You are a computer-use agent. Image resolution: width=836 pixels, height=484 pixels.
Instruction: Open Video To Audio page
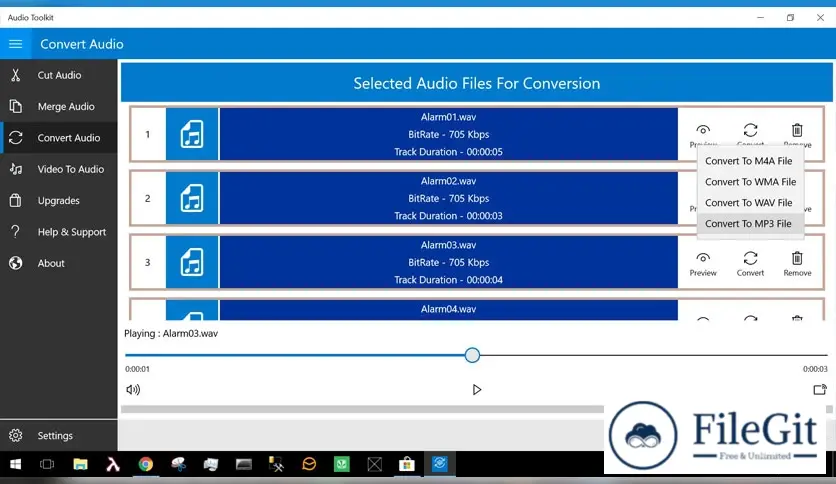coord(59,169)
